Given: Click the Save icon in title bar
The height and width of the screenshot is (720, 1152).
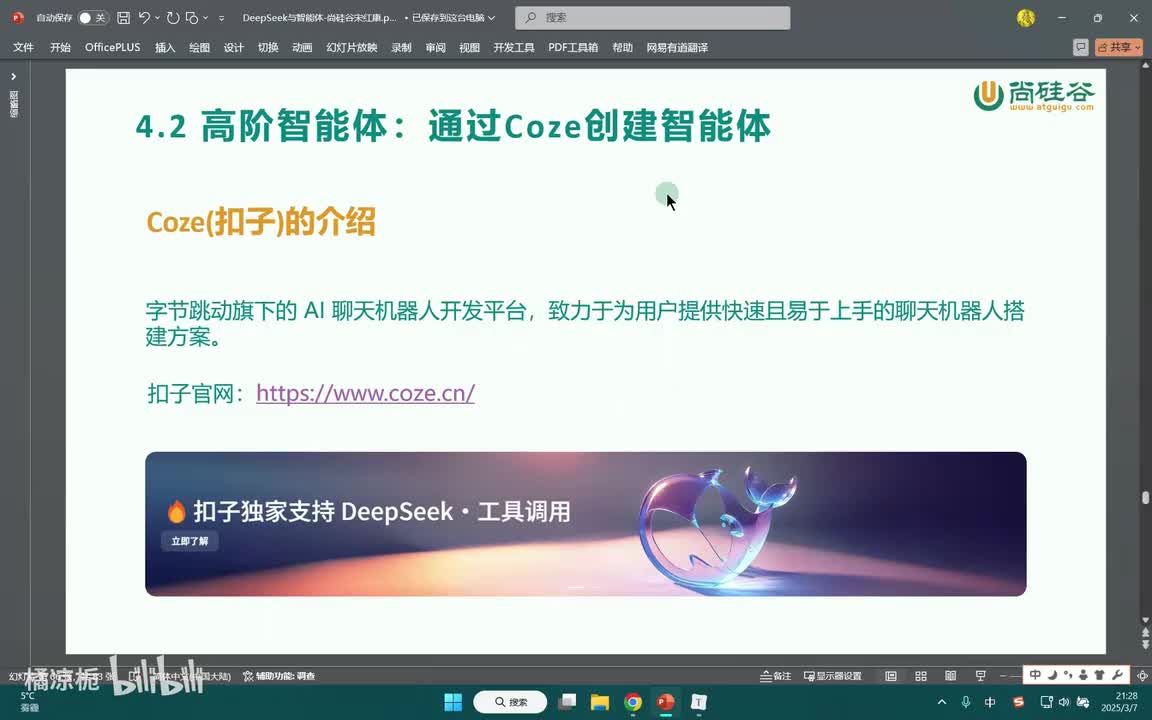Looking at the screenshot, I should coord(123,18).
